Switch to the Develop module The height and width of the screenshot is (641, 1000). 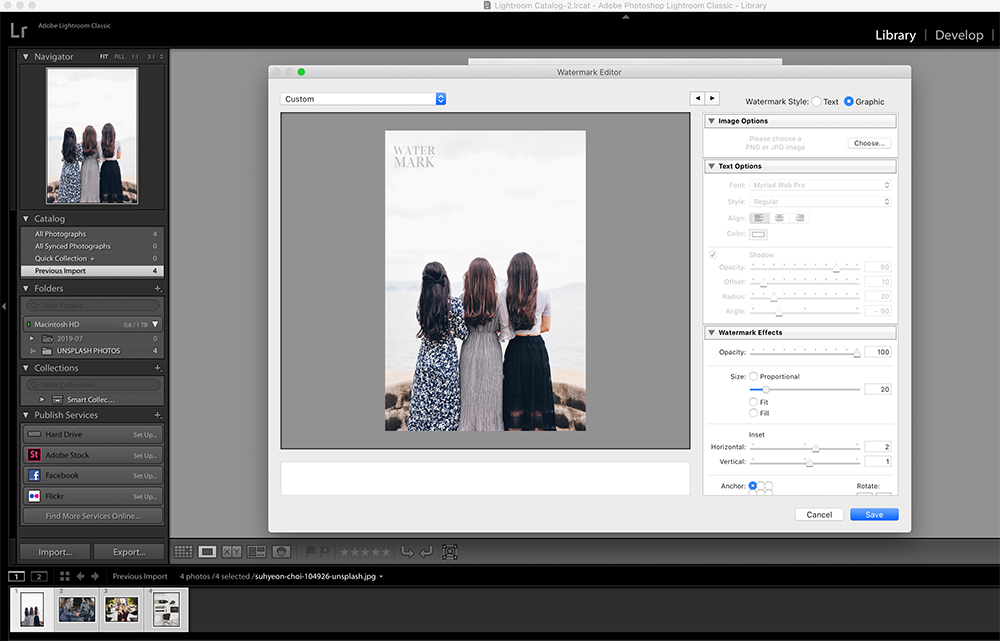(958, 34)
